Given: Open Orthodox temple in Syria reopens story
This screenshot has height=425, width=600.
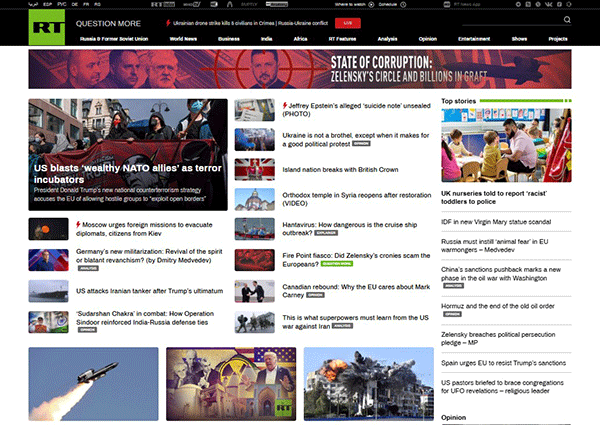Looking at the screenshot, I should [357, 199].
